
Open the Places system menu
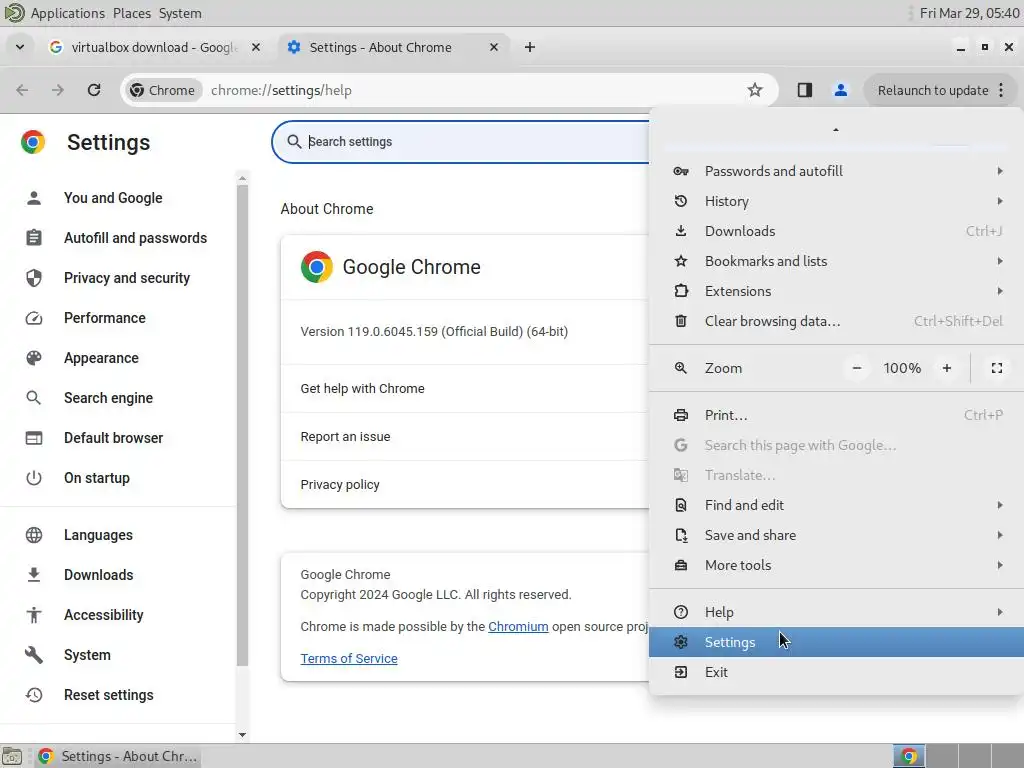click(x=132, y=13)
